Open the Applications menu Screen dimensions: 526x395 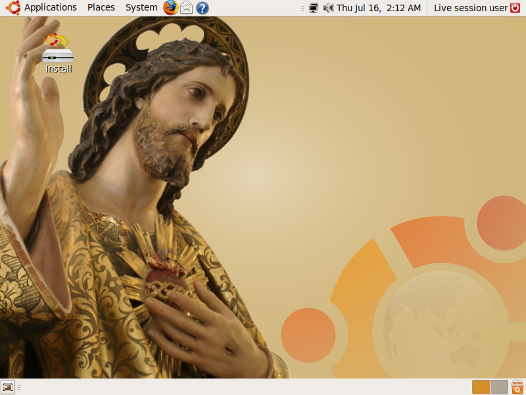point(50,7)
